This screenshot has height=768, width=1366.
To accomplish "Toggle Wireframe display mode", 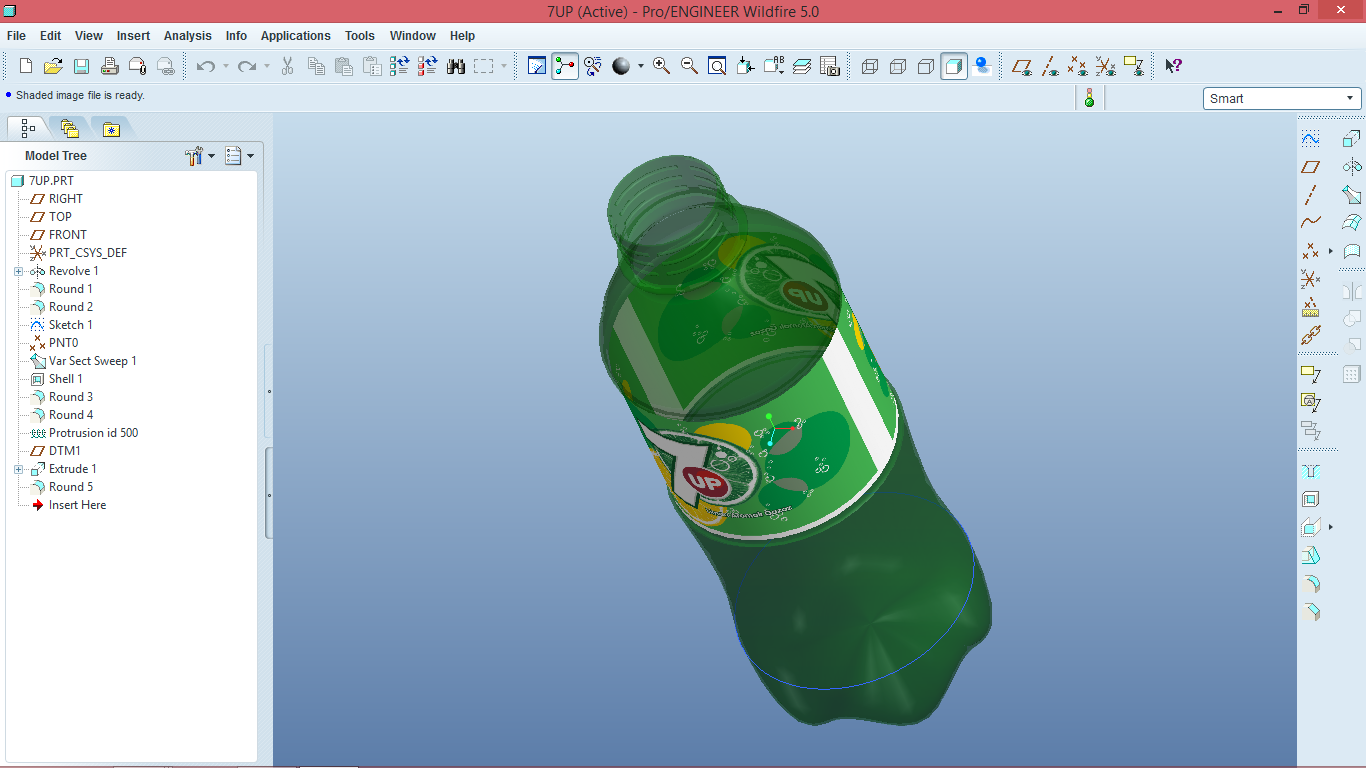I will pos(870,66).
